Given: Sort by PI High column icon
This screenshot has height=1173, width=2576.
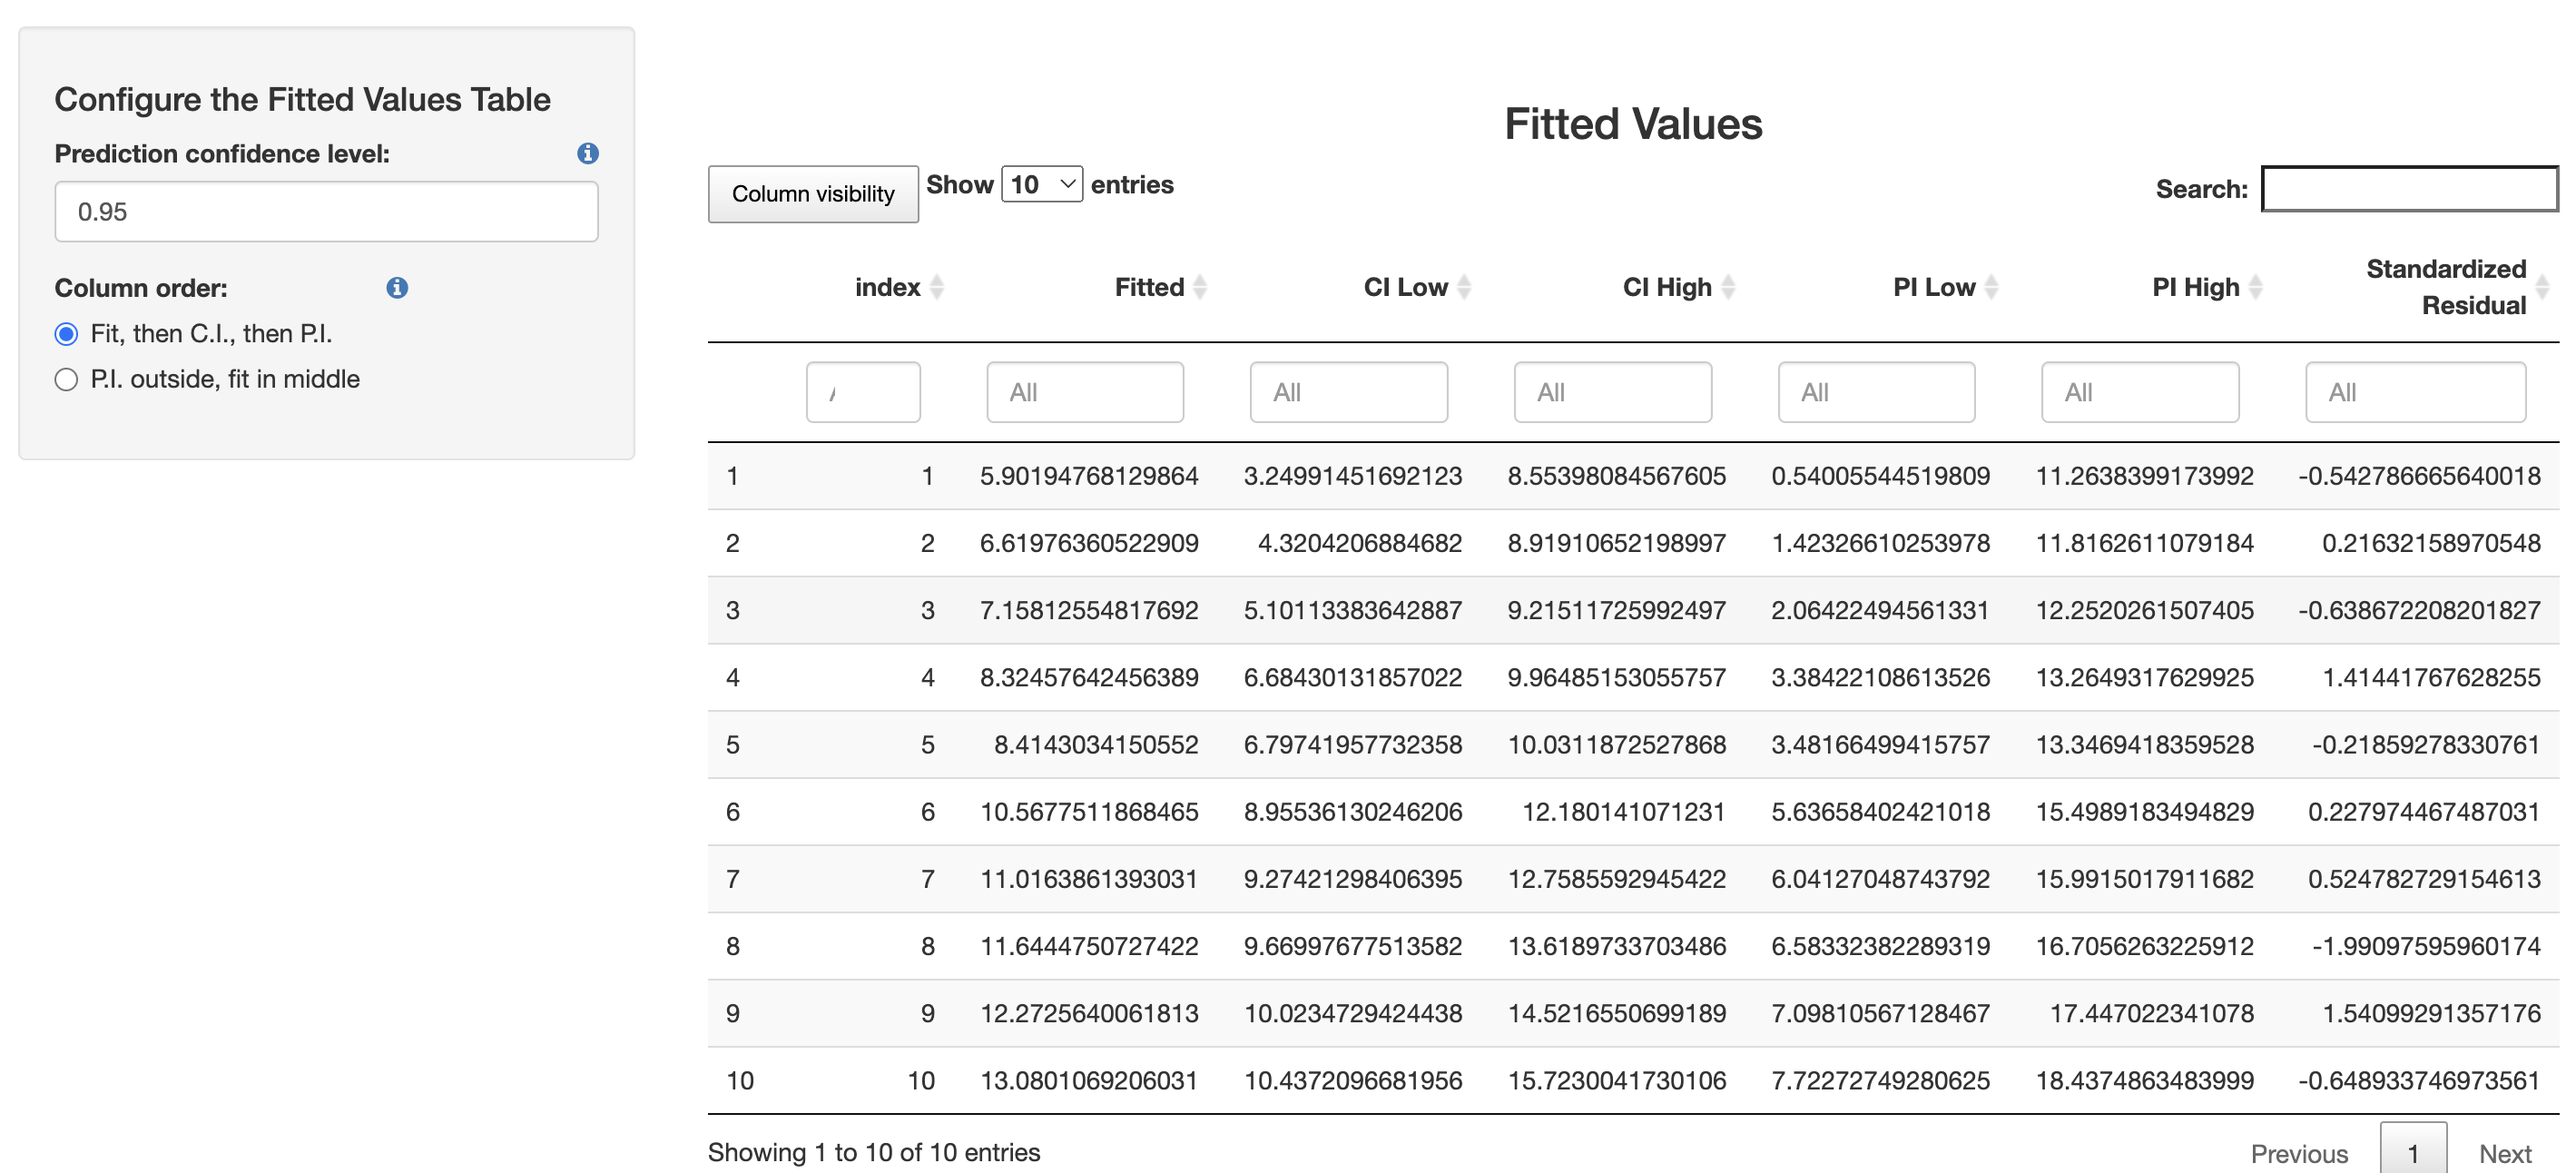Looking at the screenshot, I should pos(2254,287).
